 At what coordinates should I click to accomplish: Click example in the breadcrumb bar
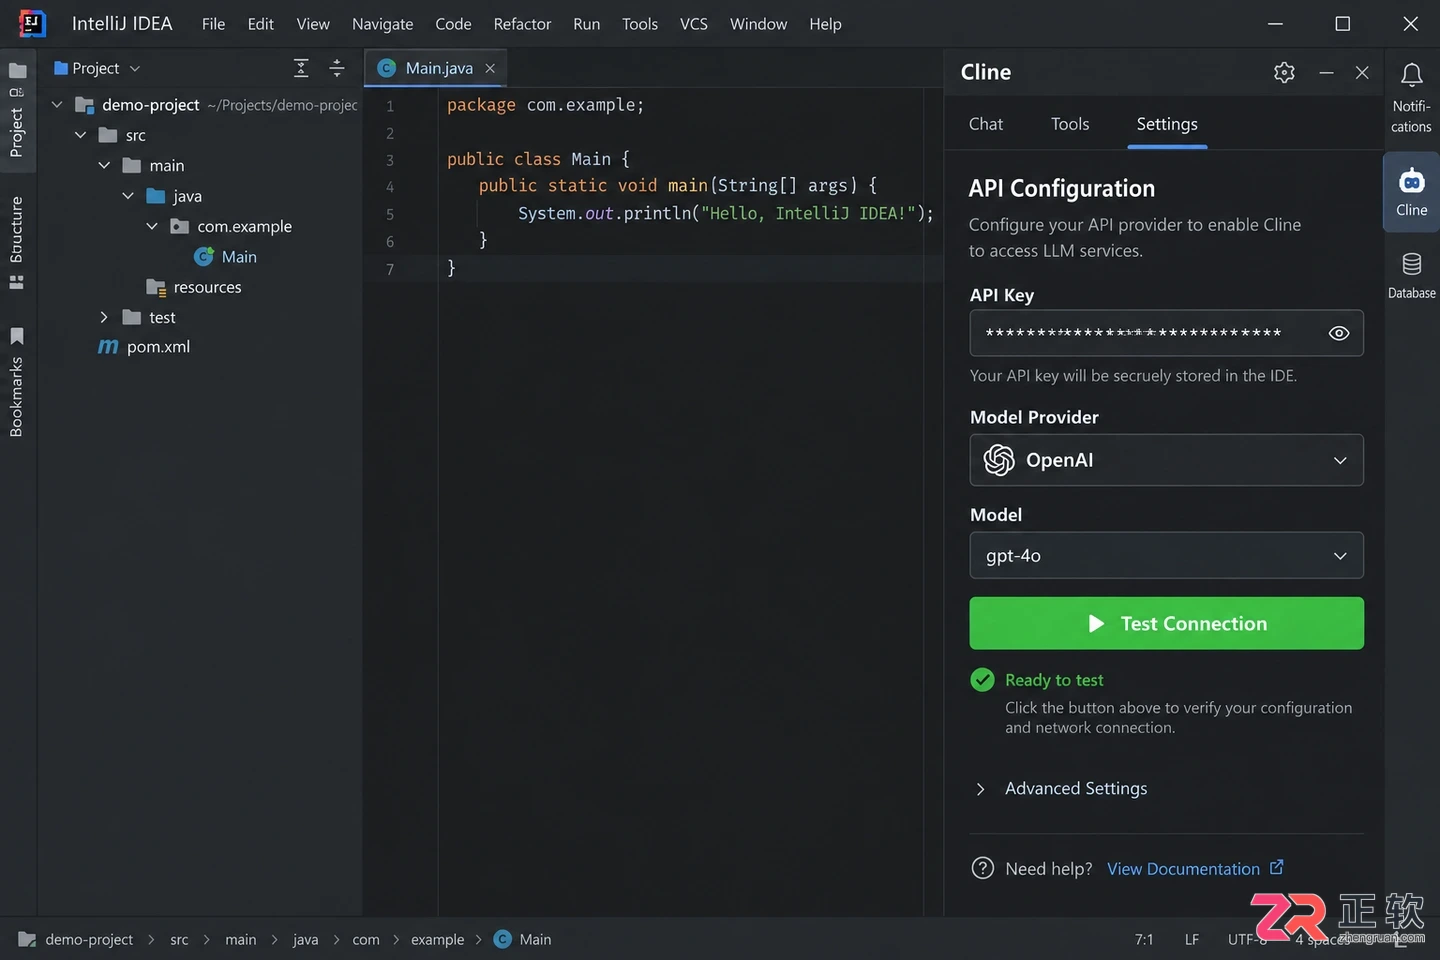(437, 939)
